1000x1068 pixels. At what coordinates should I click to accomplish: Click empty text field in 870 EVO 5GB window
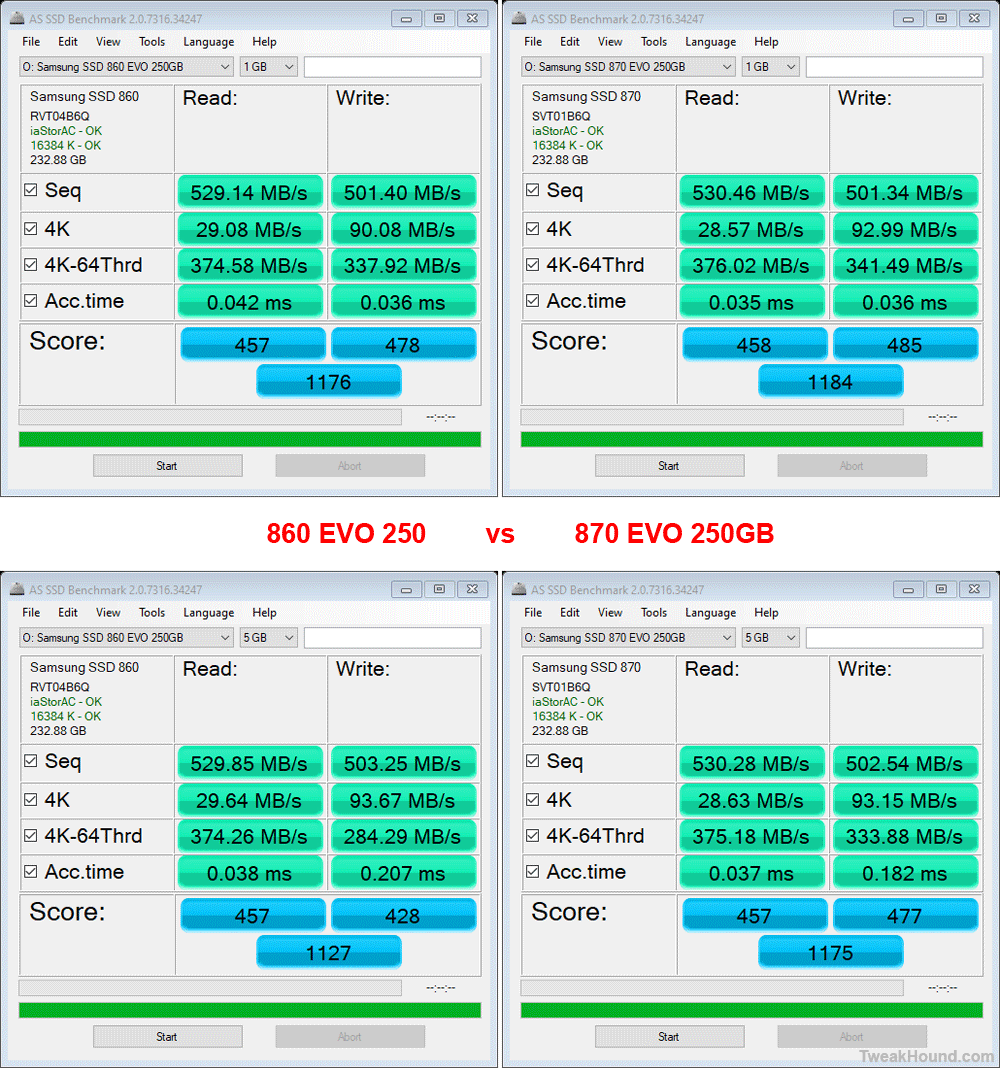[894, 638]
